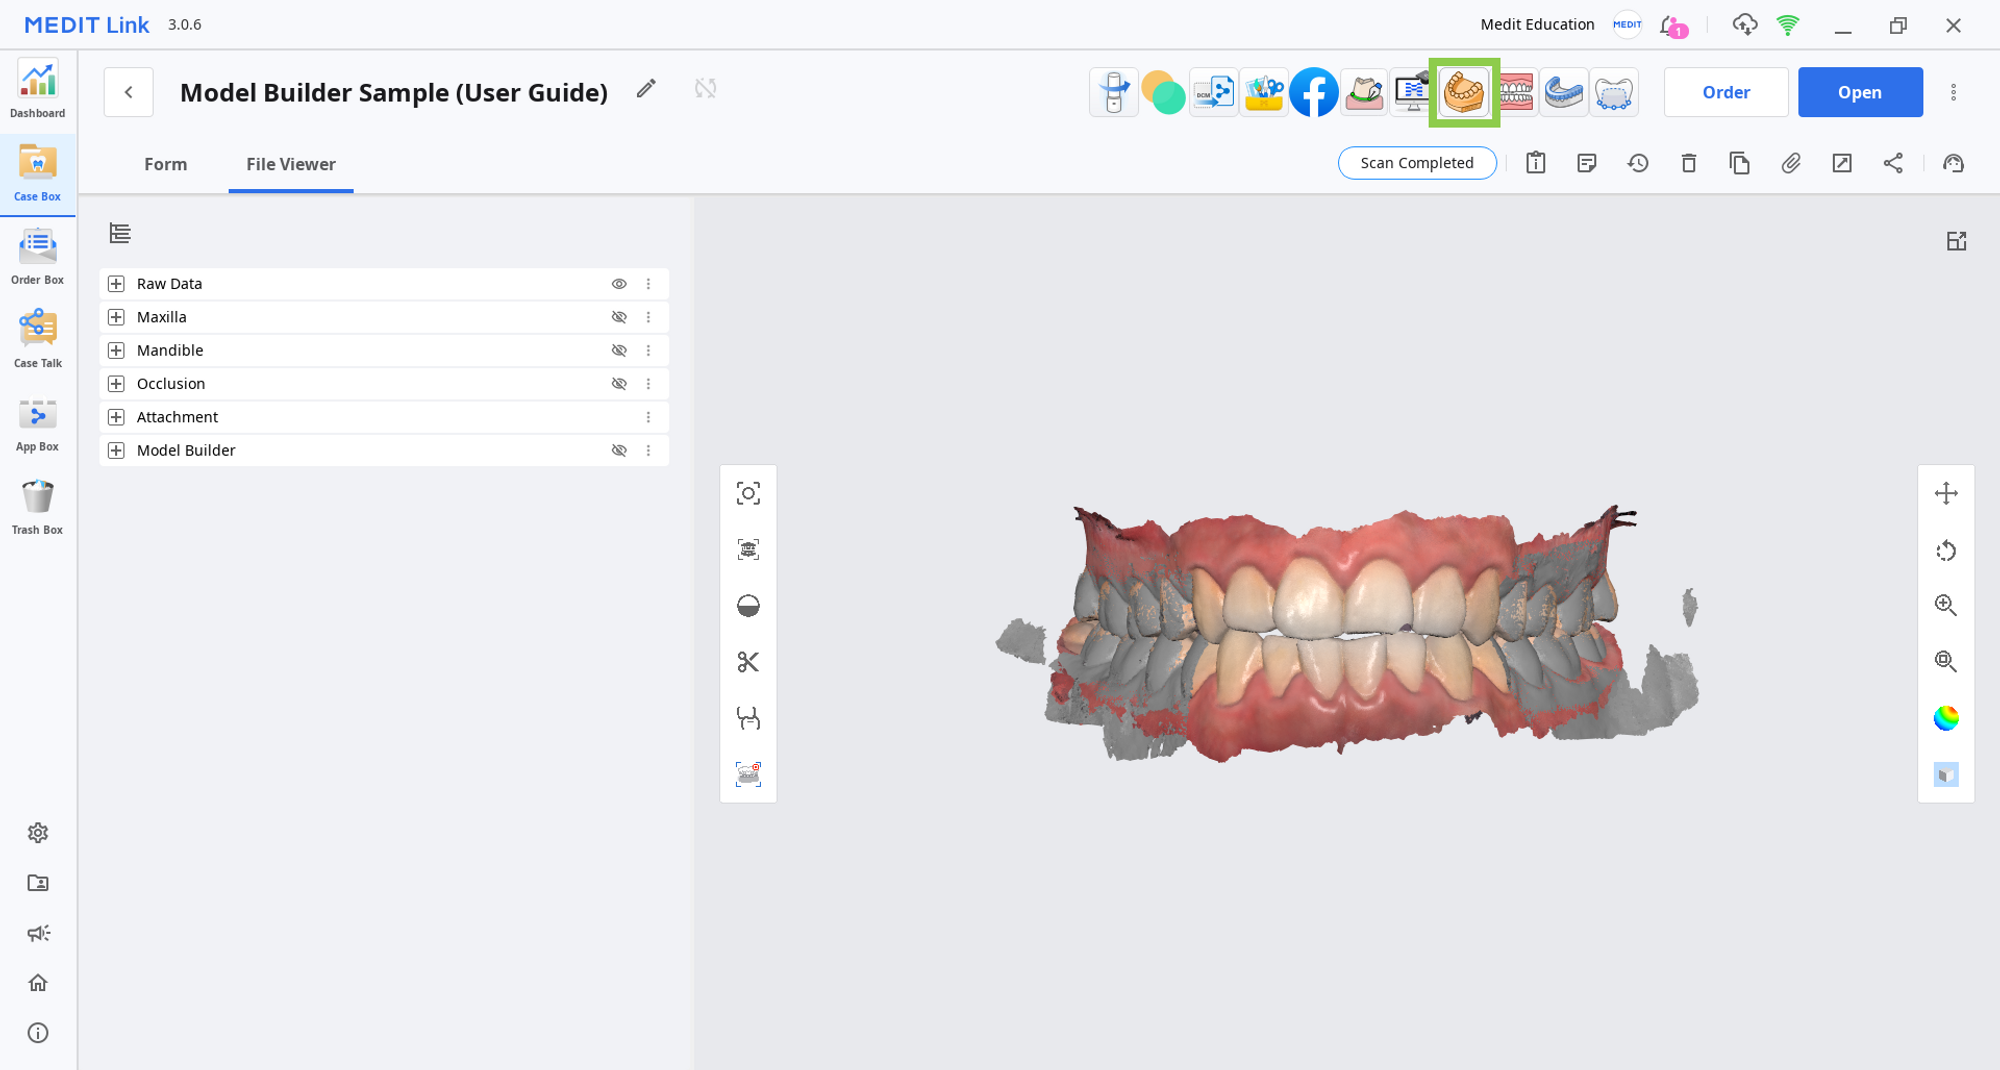Open the two-circles color app icon
The image size is (2000, 1070).
1163,92
